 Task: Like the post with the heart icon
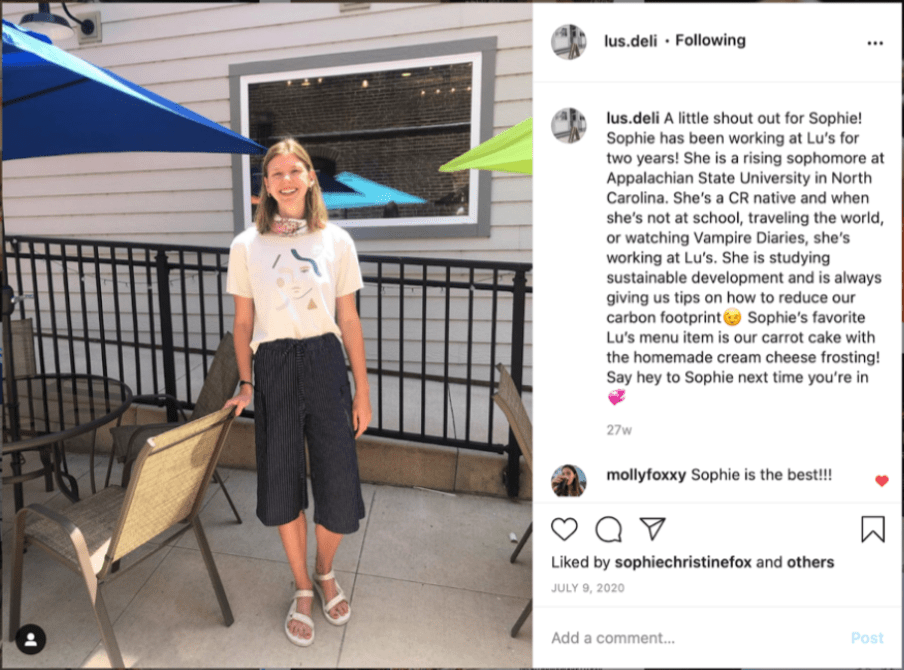(x=564, y=529)
